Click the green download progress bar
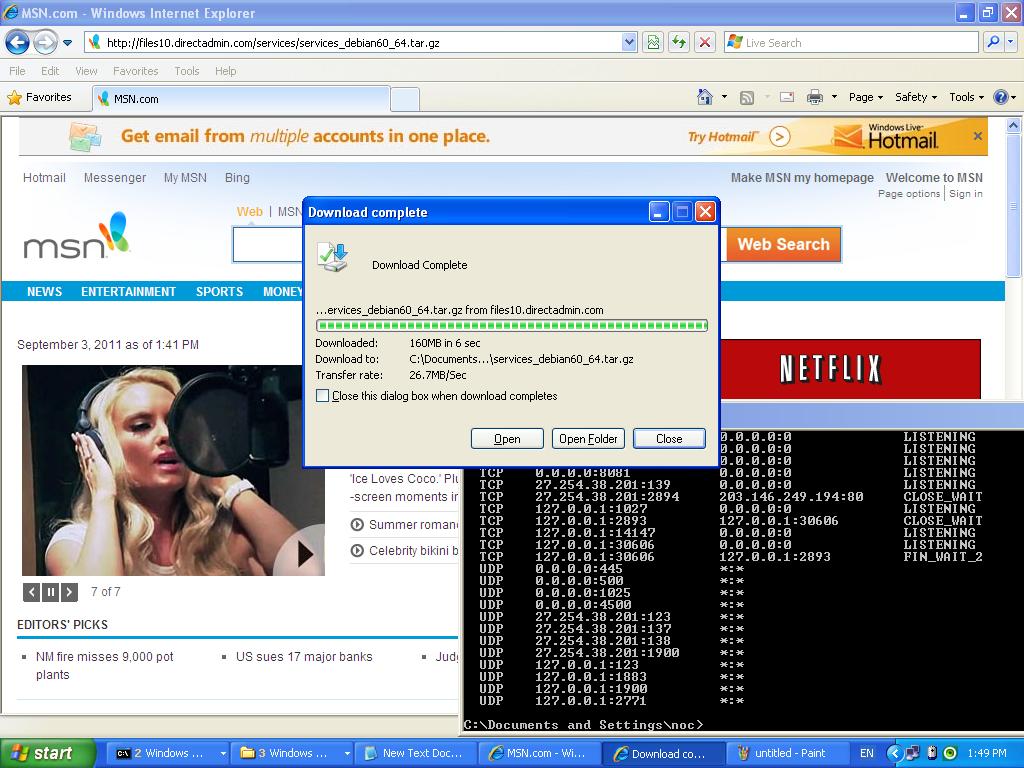Screen dimensions: 1024x768 coord(511,325)
